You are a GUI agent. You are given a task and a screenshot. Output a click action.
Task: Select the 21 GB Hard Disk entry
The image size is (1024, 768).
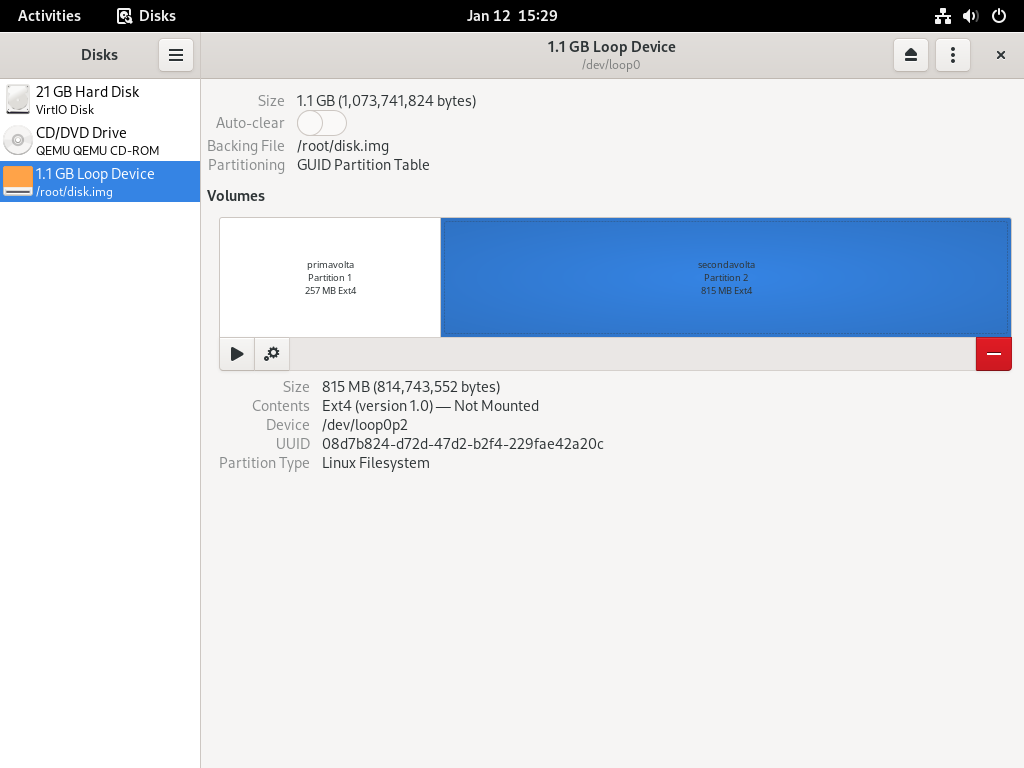tap(100, 100)
